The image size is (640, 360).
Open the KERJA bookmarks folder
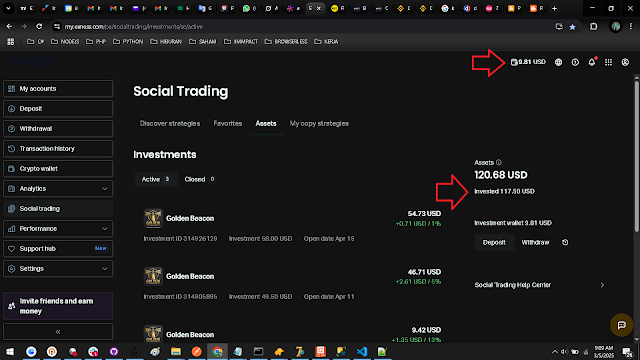[326, 42]
